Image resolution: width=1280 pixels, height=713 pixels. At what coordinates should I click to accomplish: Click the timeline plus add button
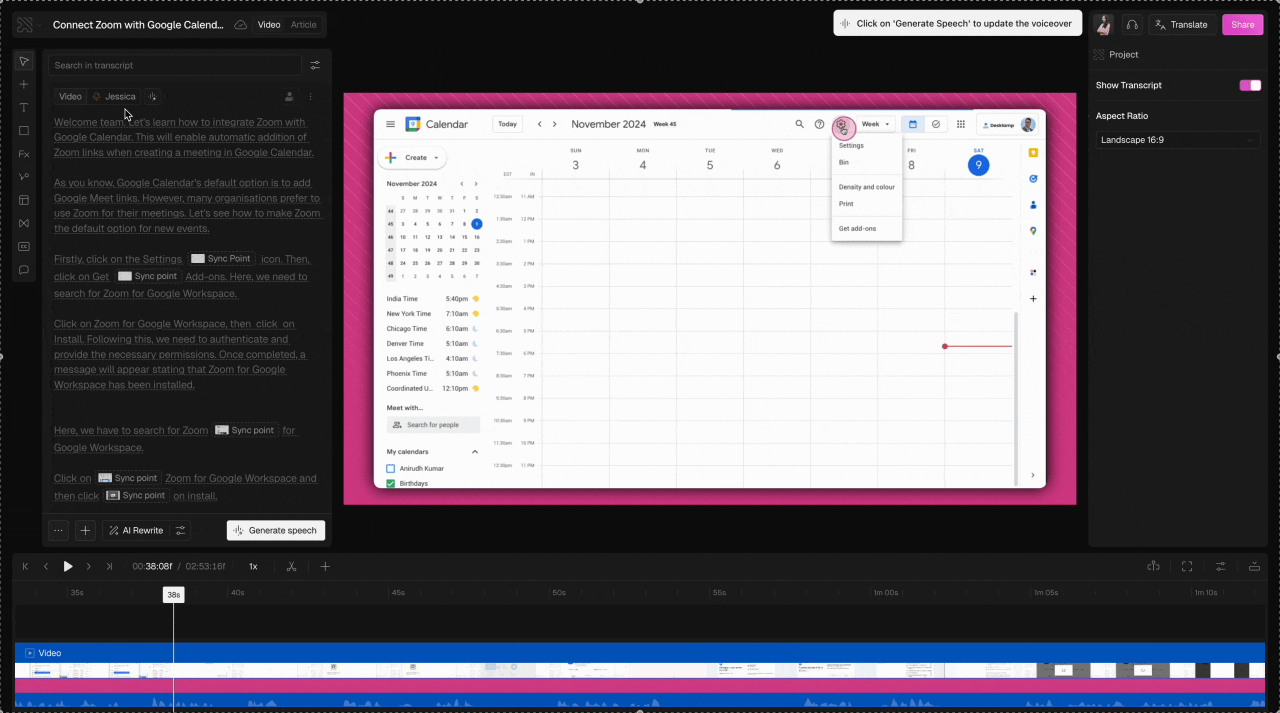coord(325,566)
